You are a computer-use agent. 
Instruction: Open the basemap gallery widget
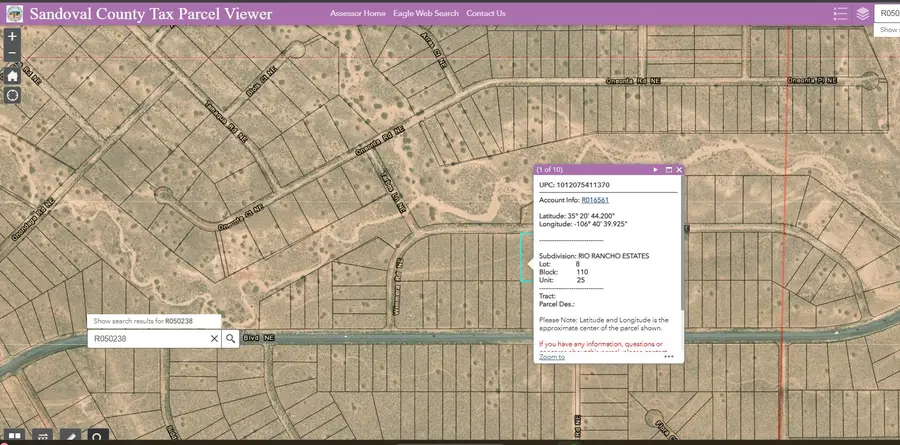[x=14, y=437]
